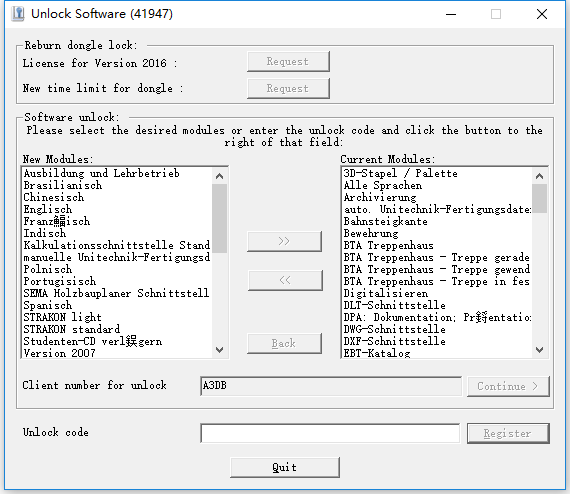The width and height of the screenshot is (570, 494).
Task: Select 'Kalkulationsschnittstelle Stand' module
Action: click(x=117, y=245)
